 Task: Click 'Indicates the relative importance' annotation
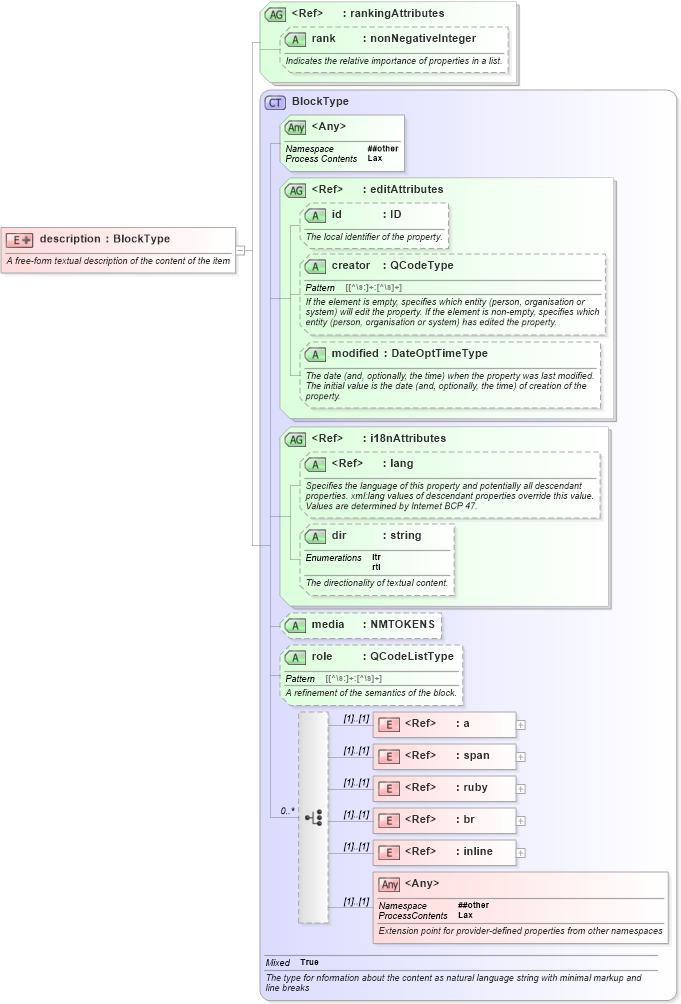(394, 61)
